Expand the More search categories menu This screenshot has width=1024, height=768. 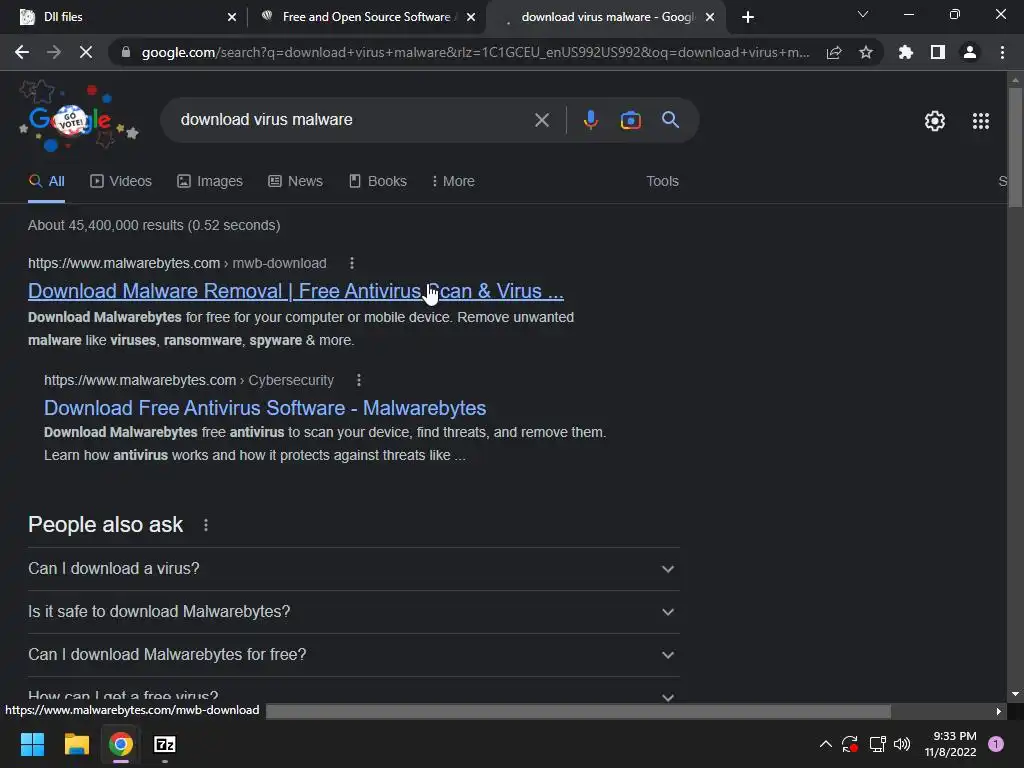(x=453, y=182)
